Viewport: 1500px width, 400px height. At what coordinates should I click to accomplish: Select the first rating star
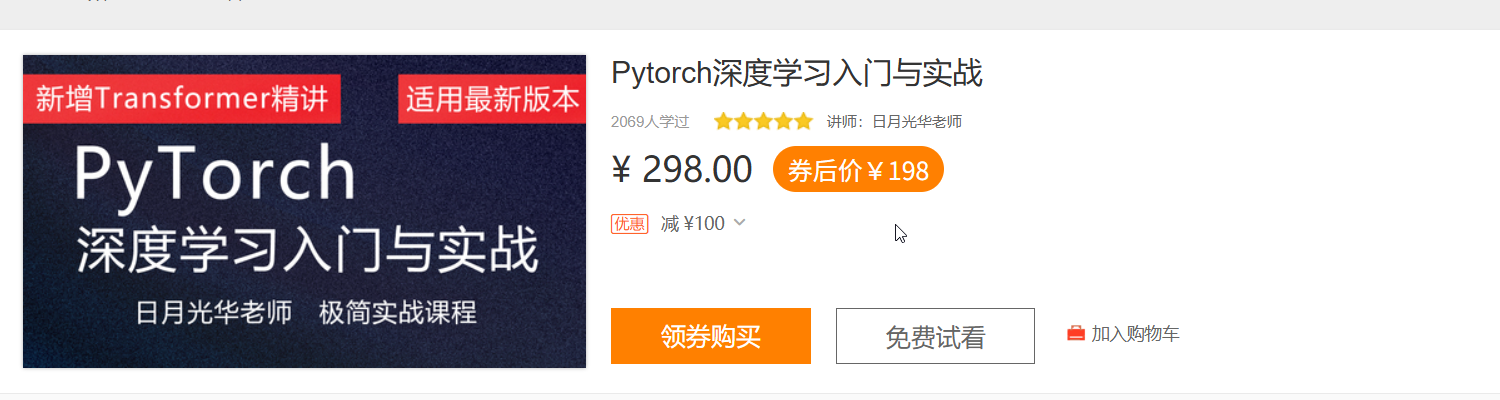point(723,122)
